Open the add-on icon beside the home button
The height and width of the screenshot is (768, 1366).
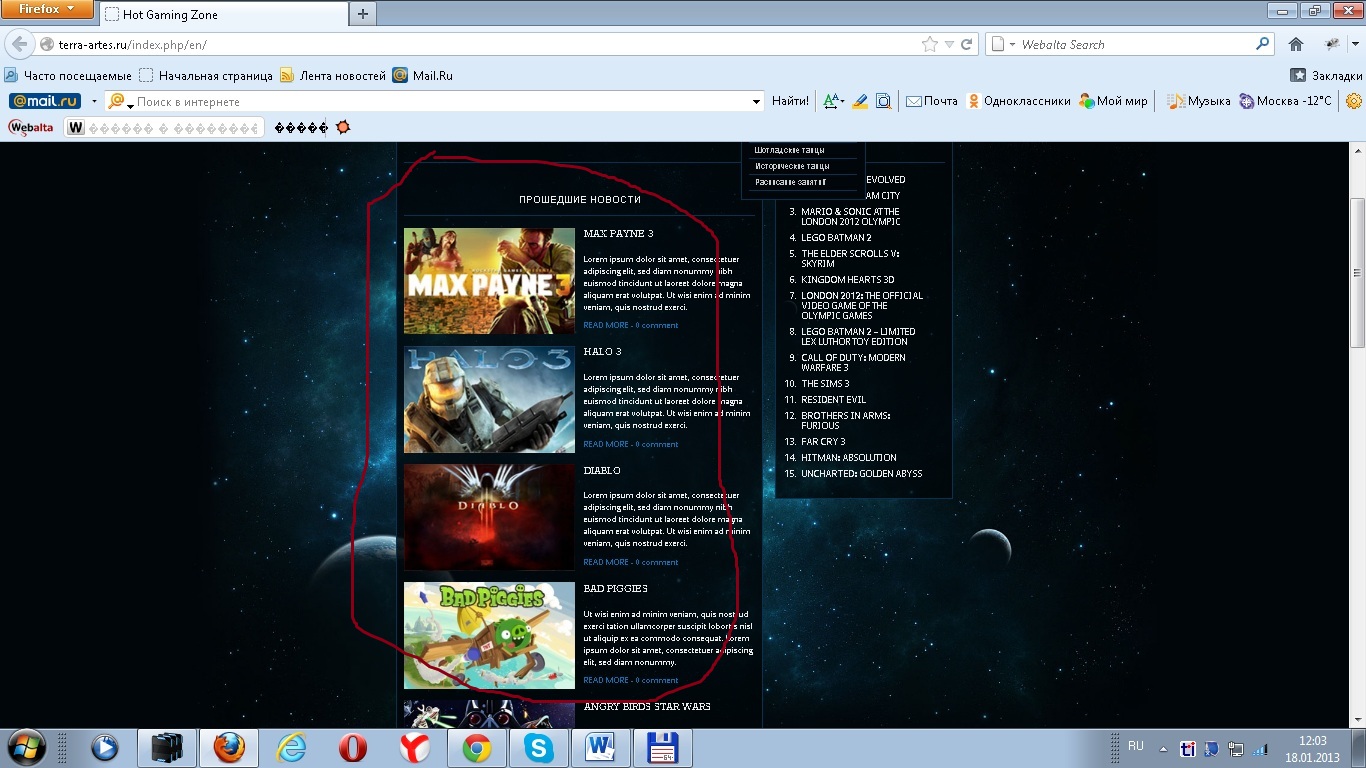coord(1331,44)
